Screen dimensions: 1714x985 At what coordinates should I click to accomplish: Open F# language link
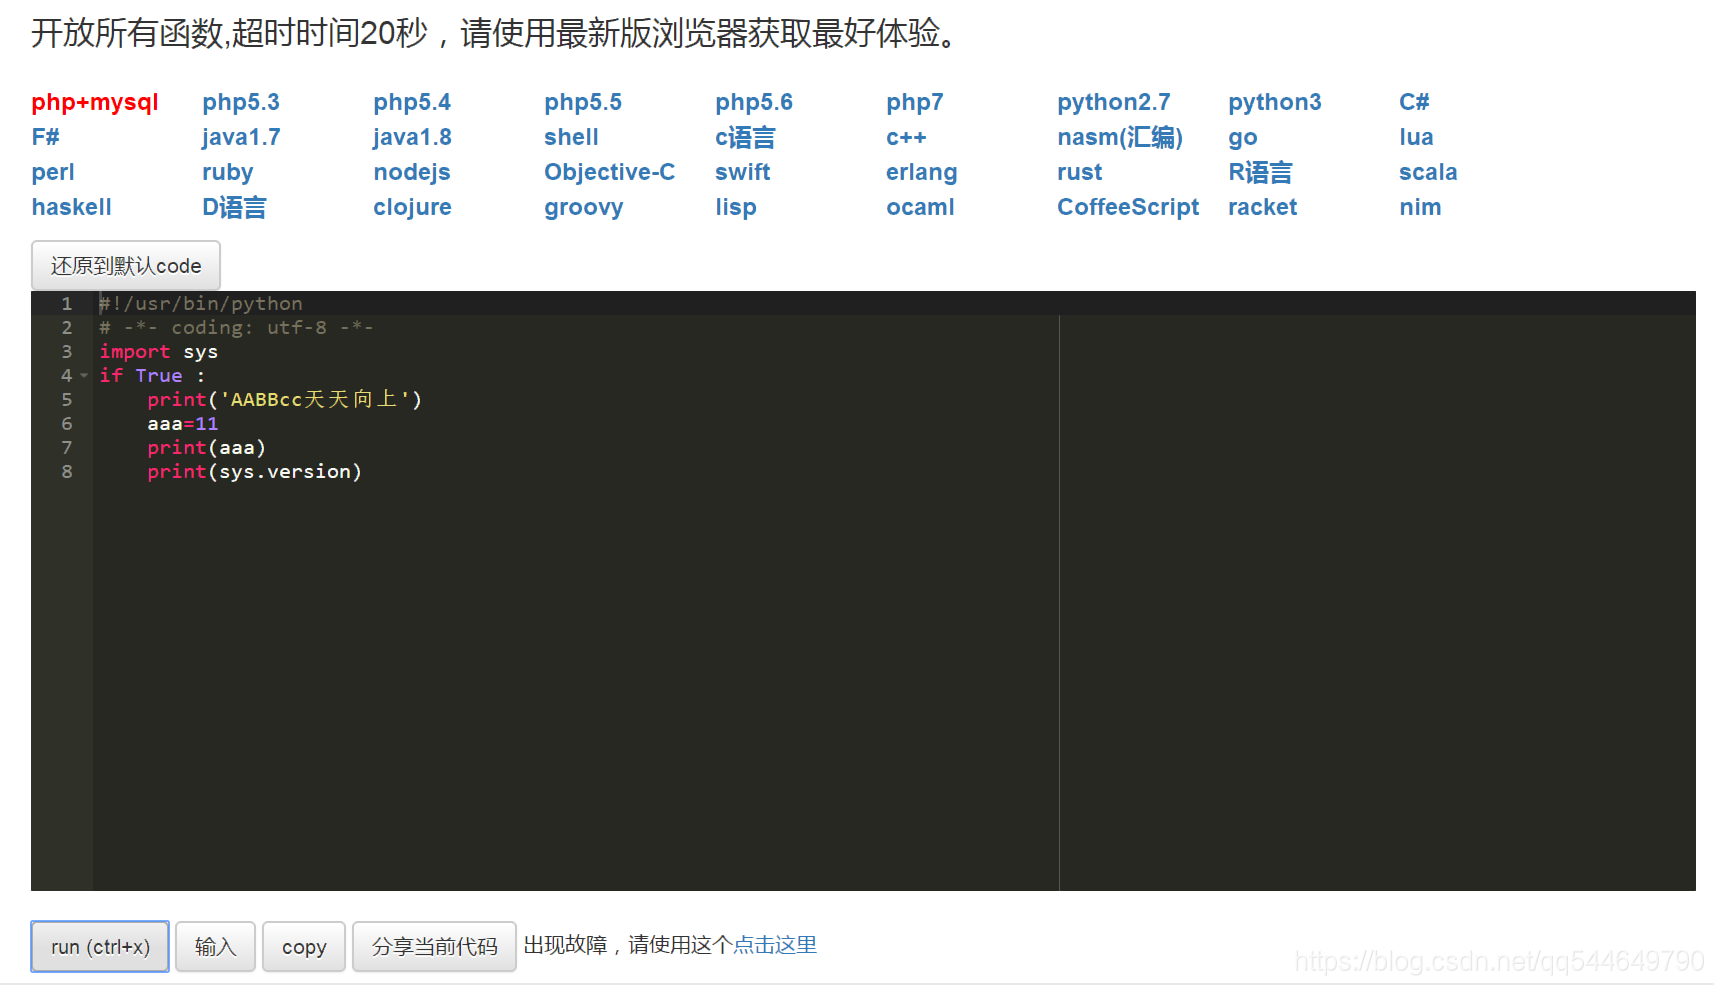click(45, 137)
